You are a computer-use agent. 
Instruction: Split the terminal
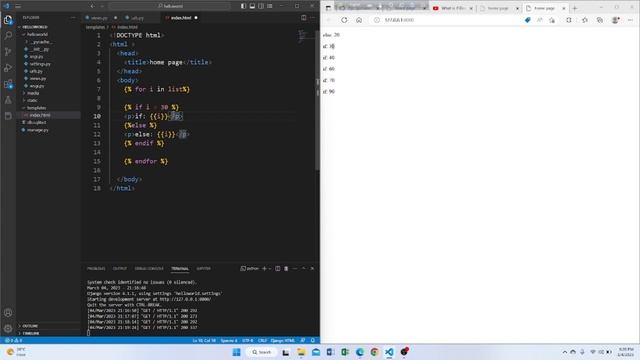click(x=278, y=269)
